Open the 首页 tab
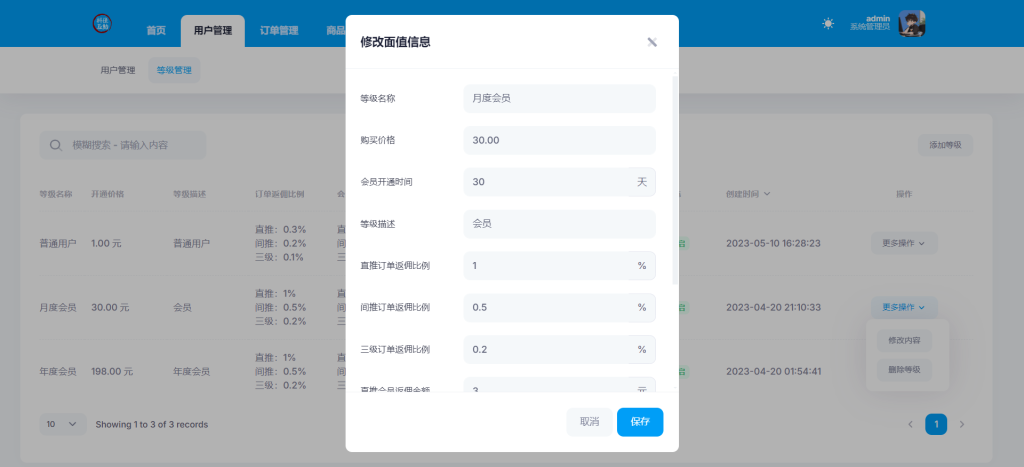Image resolution: width=1024 pixels, height=467 pixels. point(156,31)
